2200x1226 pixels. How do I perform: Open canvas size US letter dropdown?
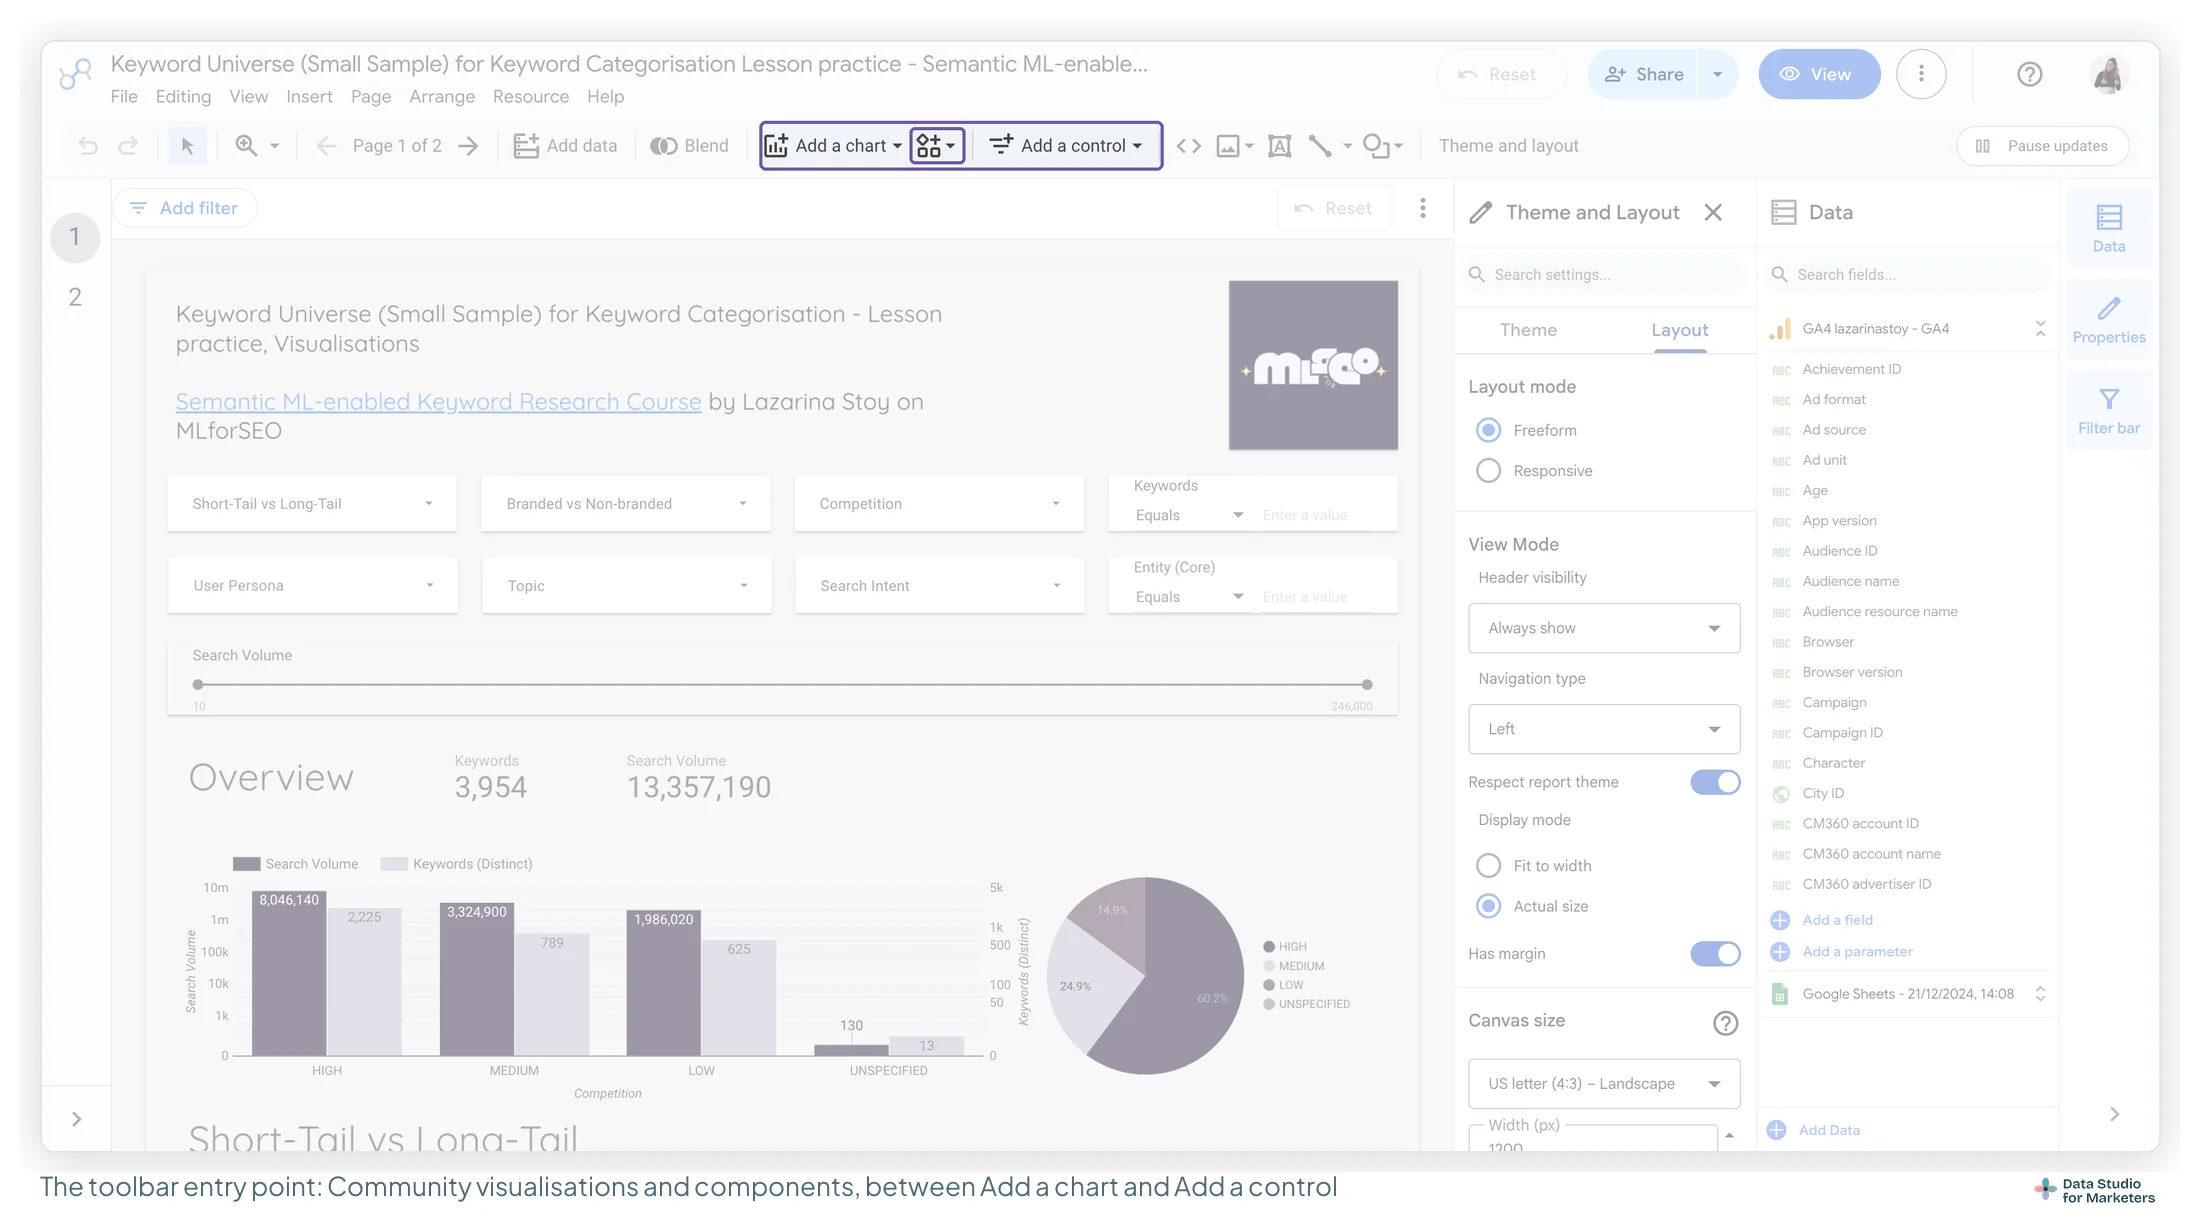[1604, 1084]
